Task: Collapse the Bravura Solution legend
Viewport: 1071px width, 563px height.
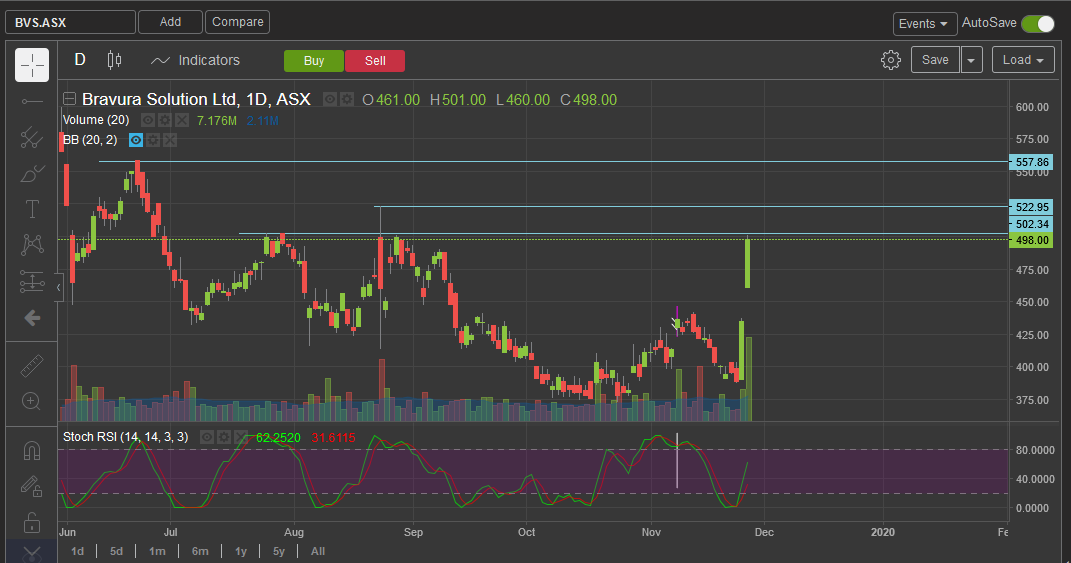Action: (x=69, y=99)
